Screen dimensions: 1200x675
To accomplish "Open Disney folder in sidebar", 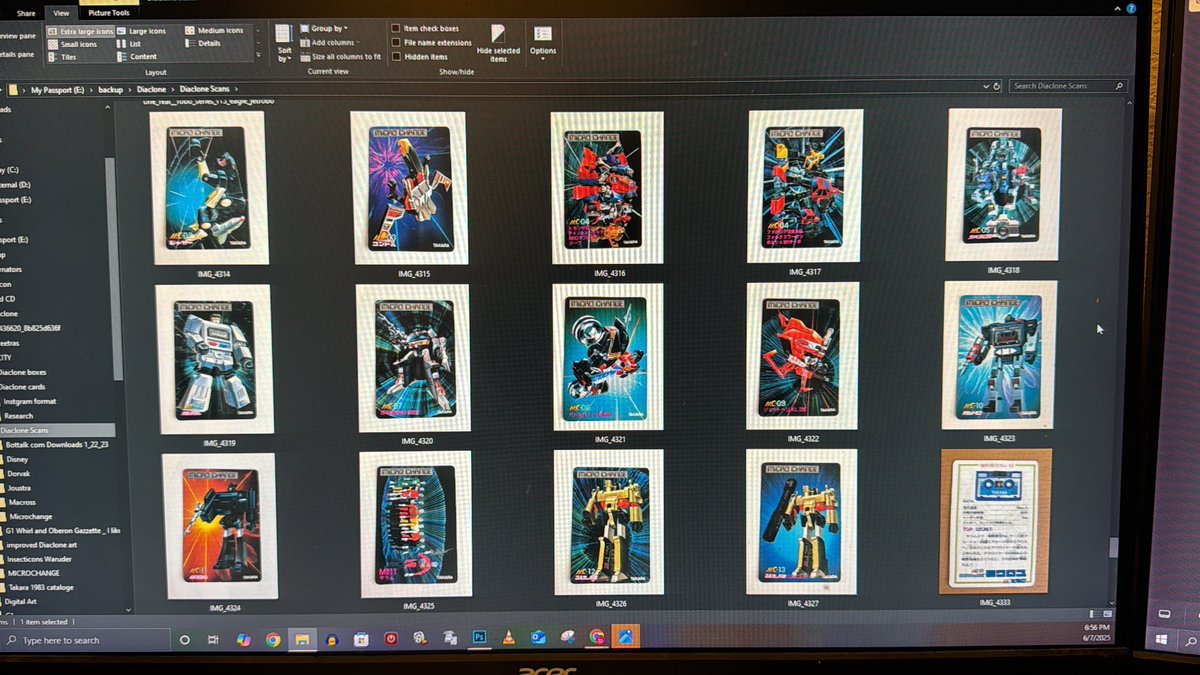I will pyautogui.click(x=19, y=459).
